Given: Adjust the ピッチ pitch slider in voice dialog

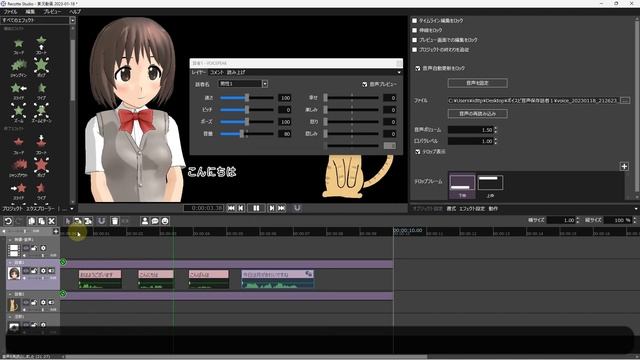Looking at the screenshot, I should [x=247, y=110].
